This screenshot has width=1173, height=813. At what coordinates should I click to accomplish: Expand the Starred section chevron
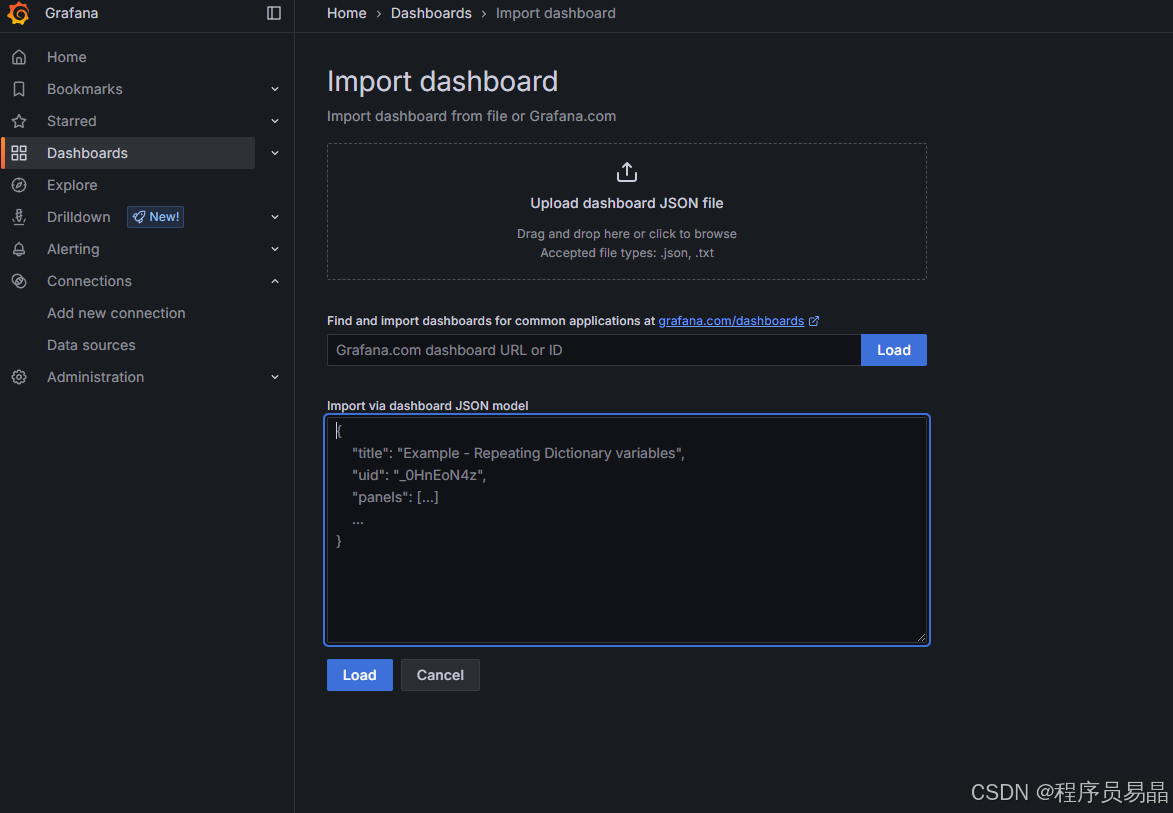275,121
